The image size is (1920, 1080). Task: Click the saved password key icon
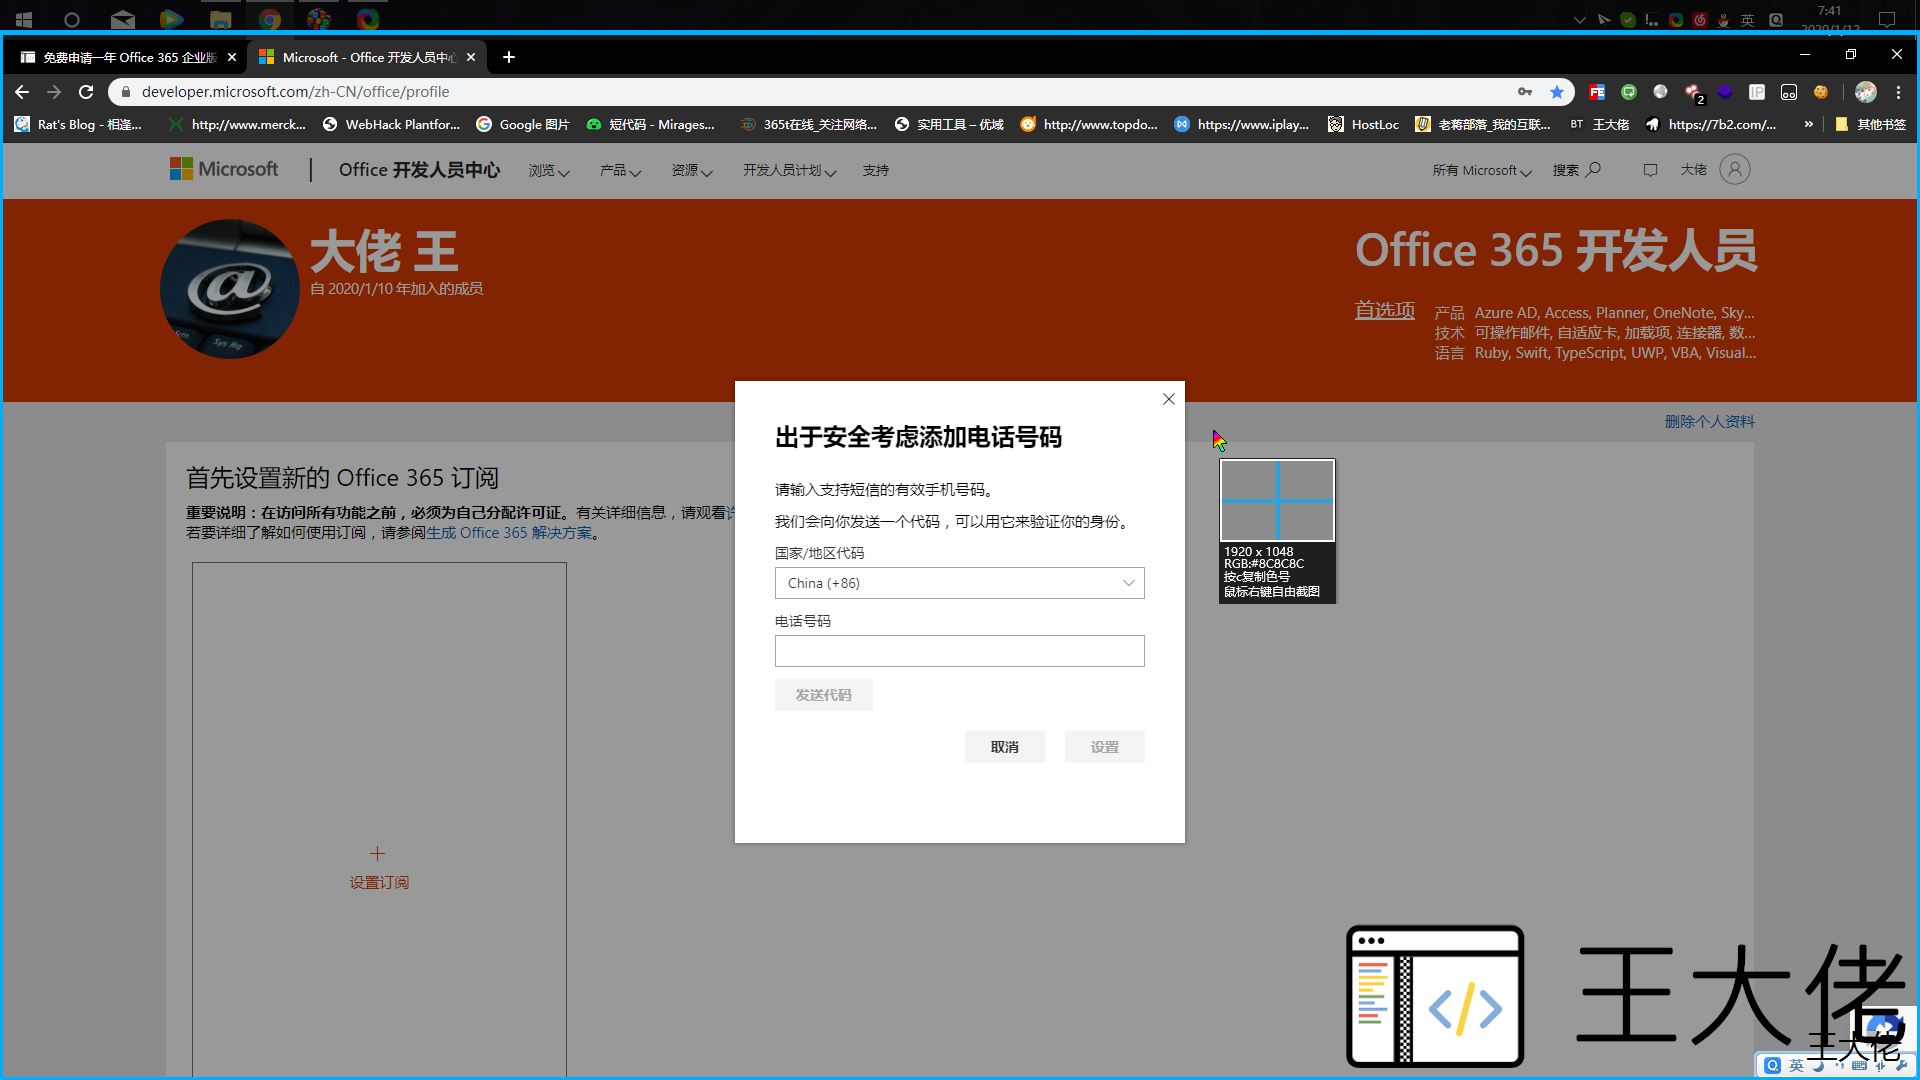click(1525, 92)
